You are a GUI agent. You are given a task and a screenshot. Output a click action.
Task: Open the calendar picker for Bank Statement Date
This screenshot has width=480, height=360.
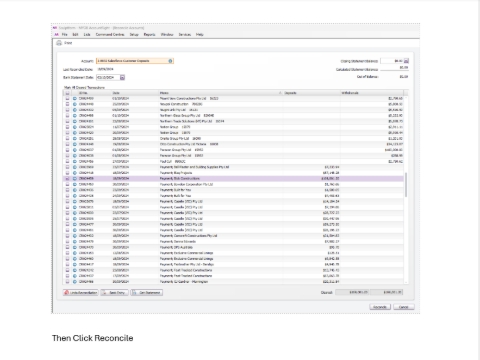[x=122, y=77]
